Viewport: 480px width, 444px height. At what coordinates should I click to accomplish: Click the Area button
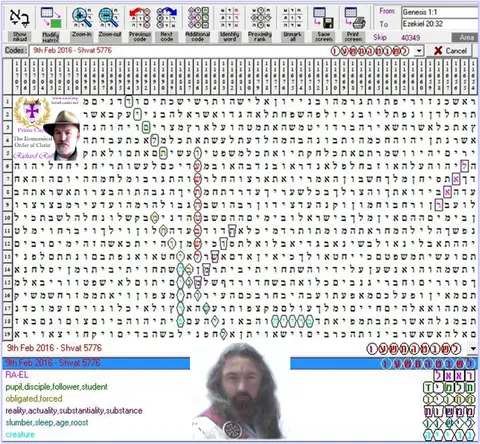pos(466,38)
